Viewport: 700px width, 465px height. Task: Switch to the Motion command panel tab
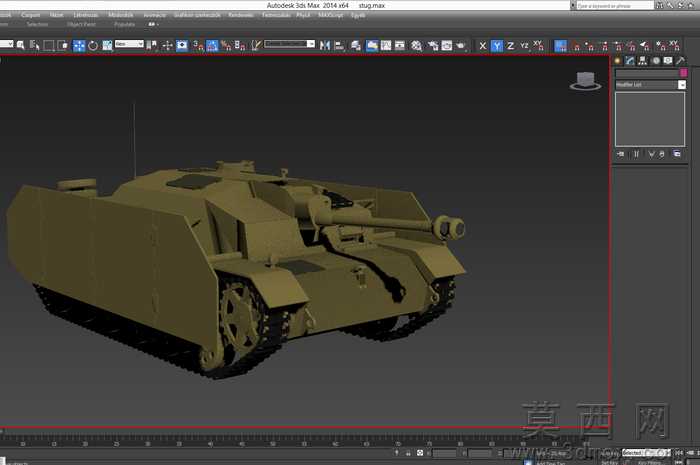(x=655, y=60)
